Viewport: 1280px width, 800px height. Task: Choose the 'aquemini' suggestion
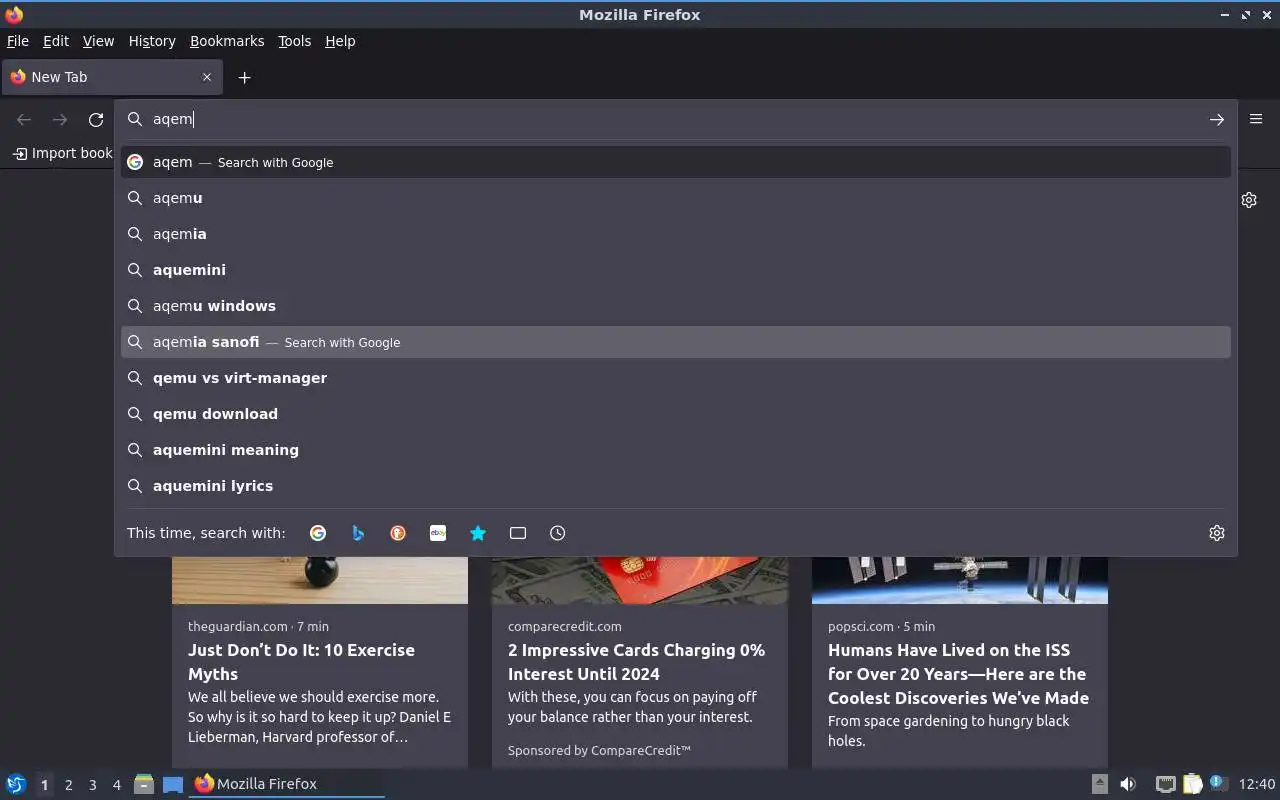click(676, 270)
